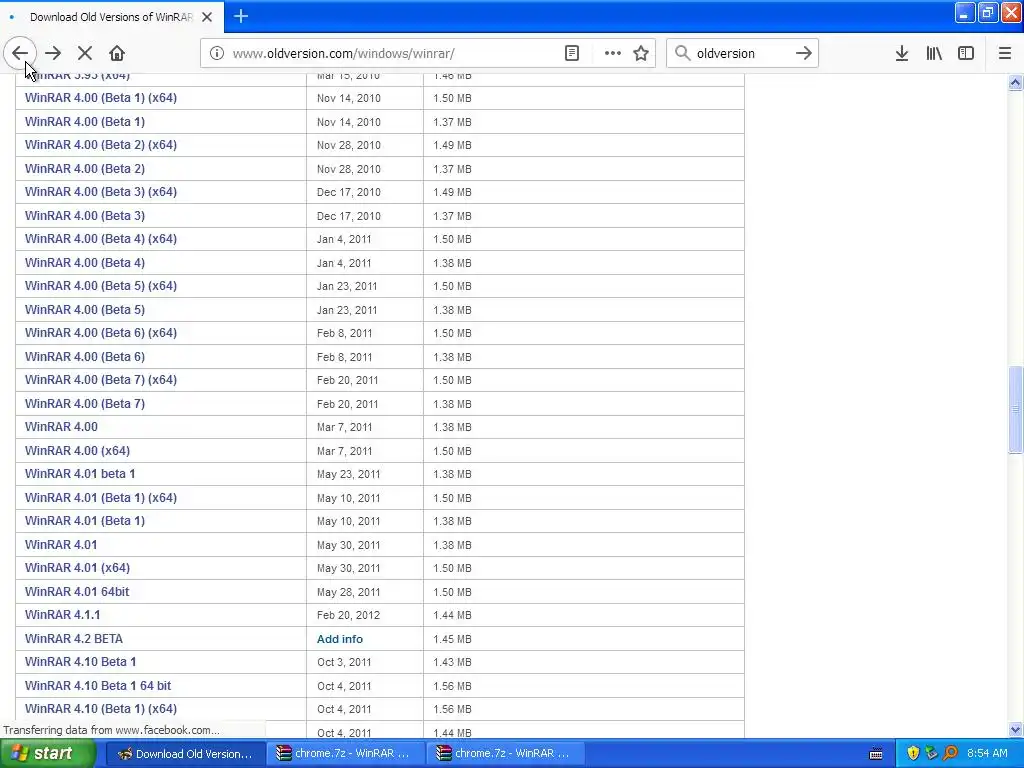This screenshot has width=1024, height=768.
Task: Open WinRAR 4.01 (x64) link
Action: (77, 568)
